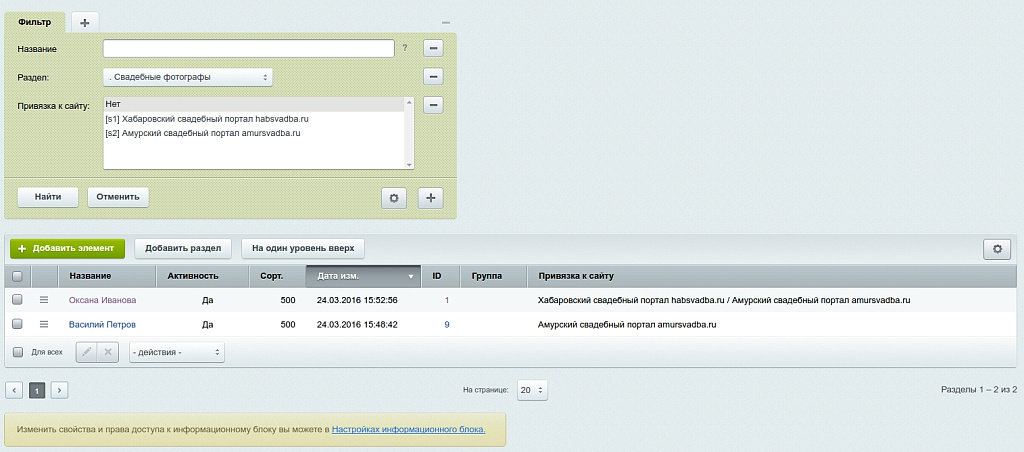Click the Отменить button
The width and height of the screenshot is (1024, 452).
pos(118,197)
